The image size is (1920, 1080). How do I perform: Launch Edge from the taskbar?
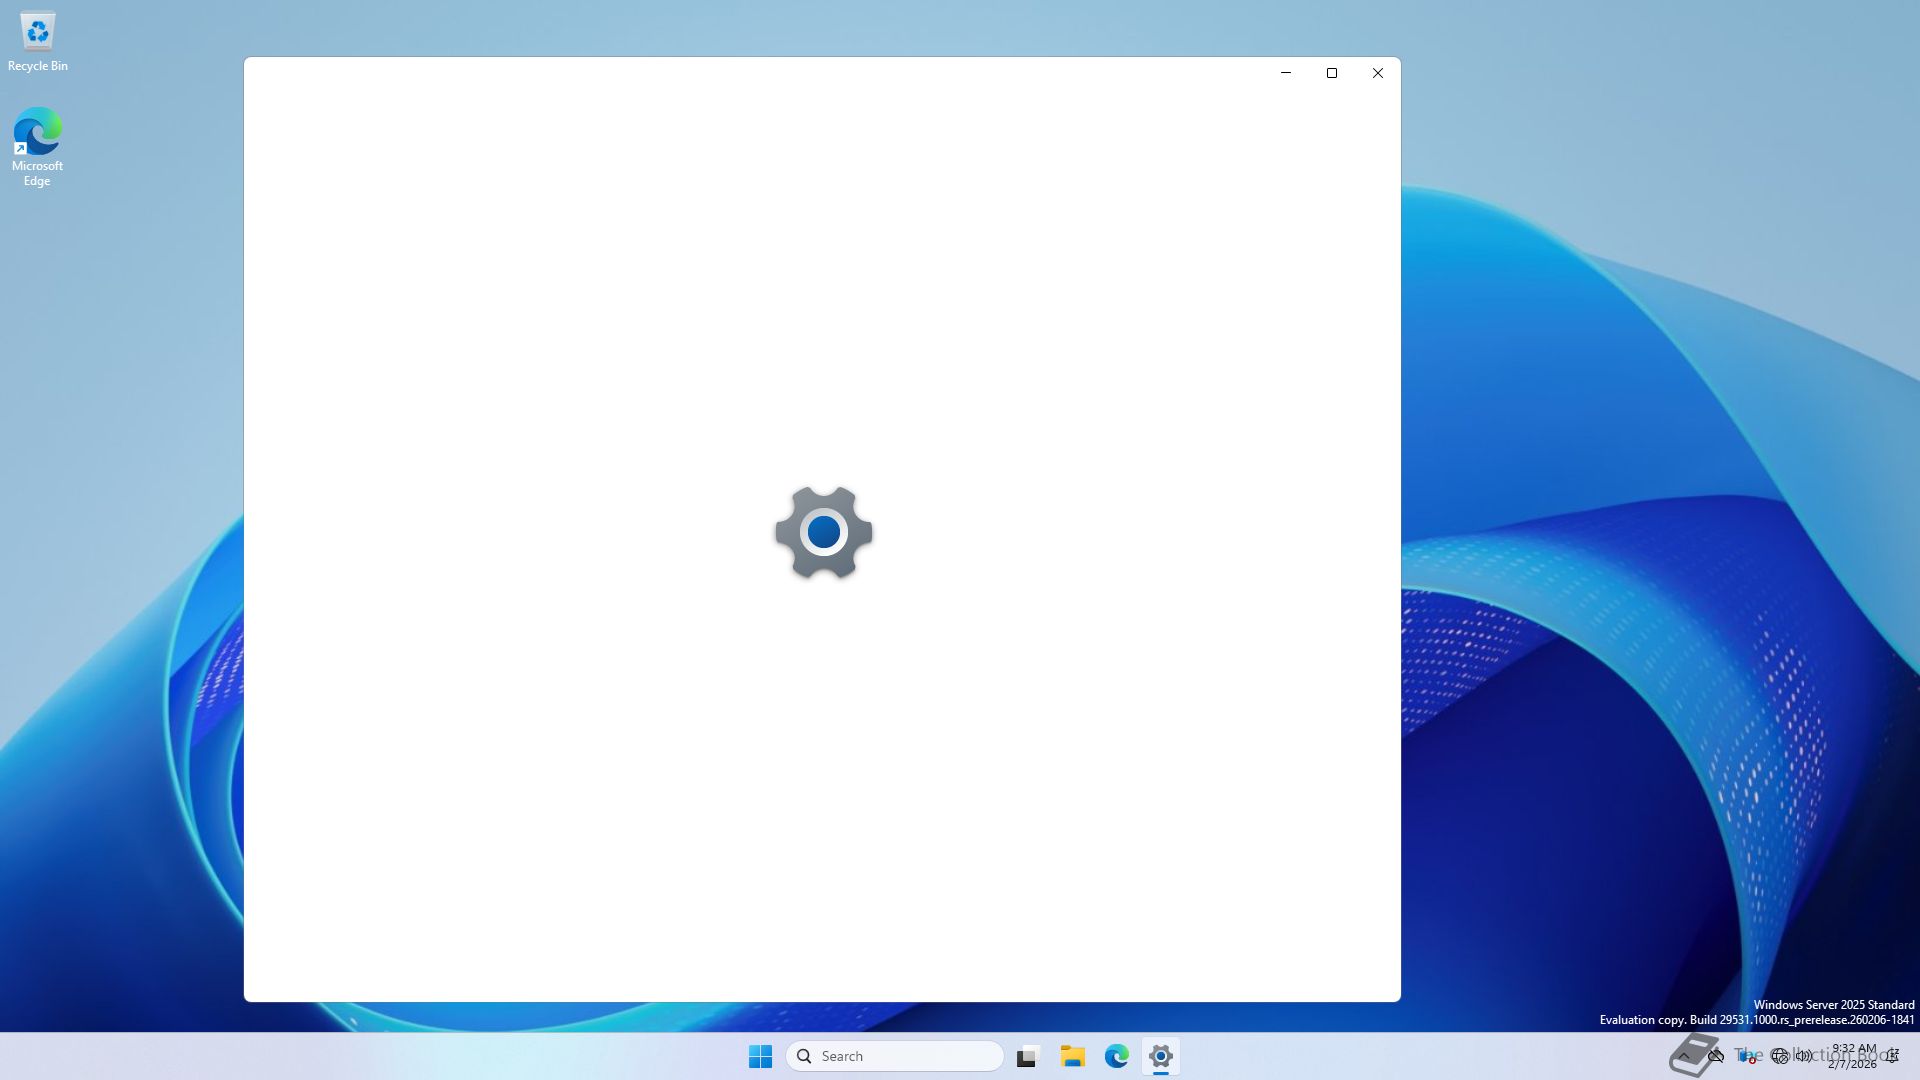coord(1116,1056)
